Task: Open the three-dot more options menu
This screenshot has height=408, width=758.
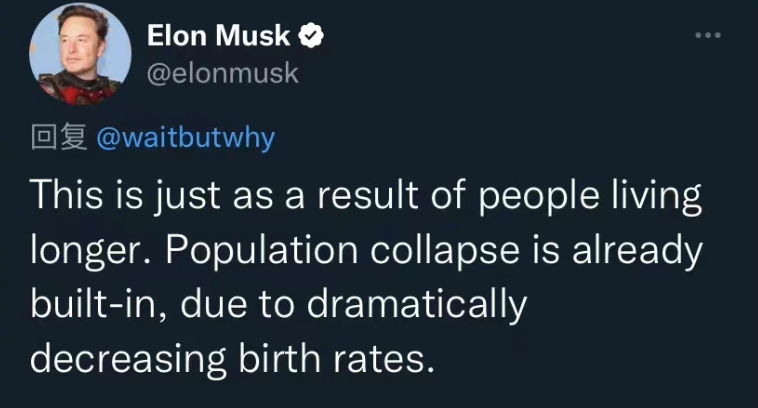Action: pyautogui.click(x=708, y=35)
